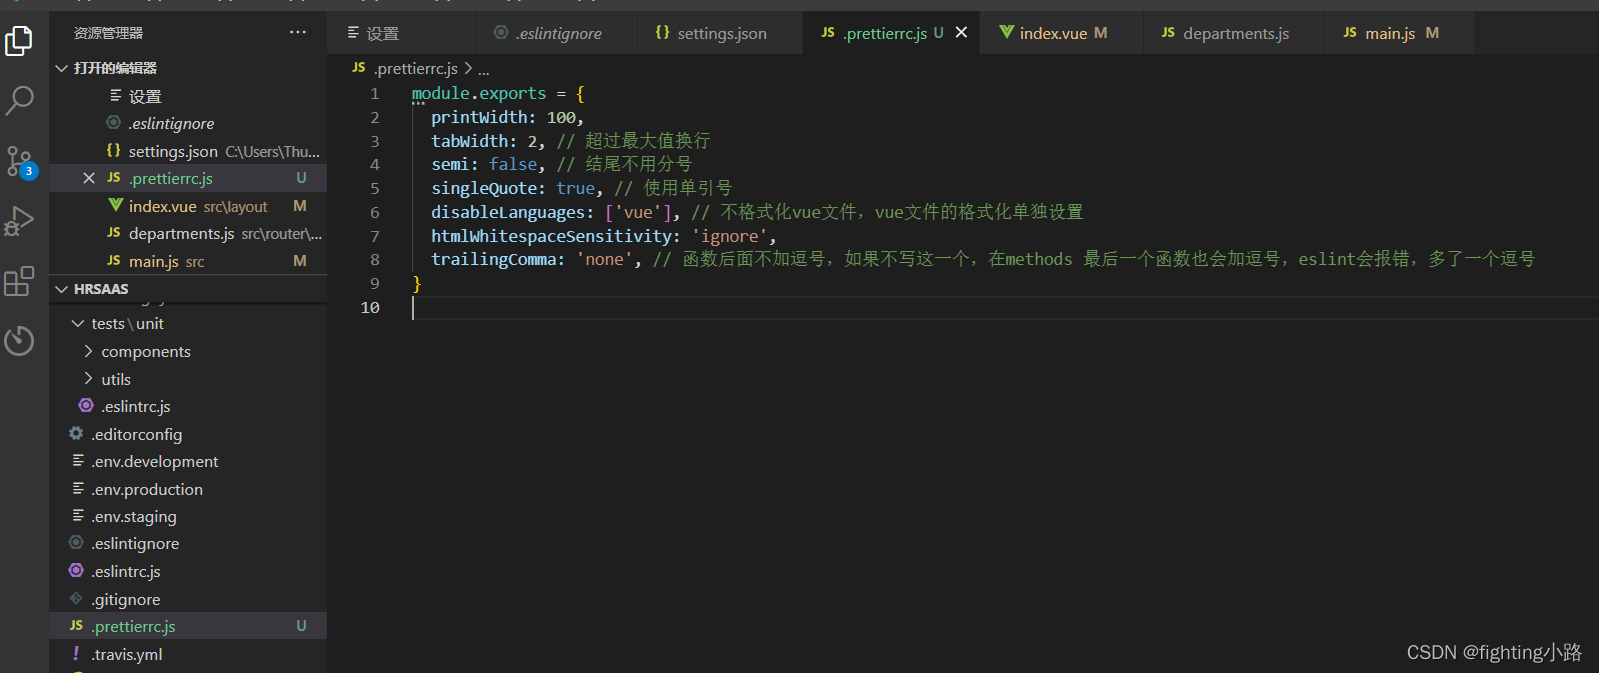The width and height of the screenshot is (1599, 673).
Task: Open the .editorconfig file
Action: (188, 434)
